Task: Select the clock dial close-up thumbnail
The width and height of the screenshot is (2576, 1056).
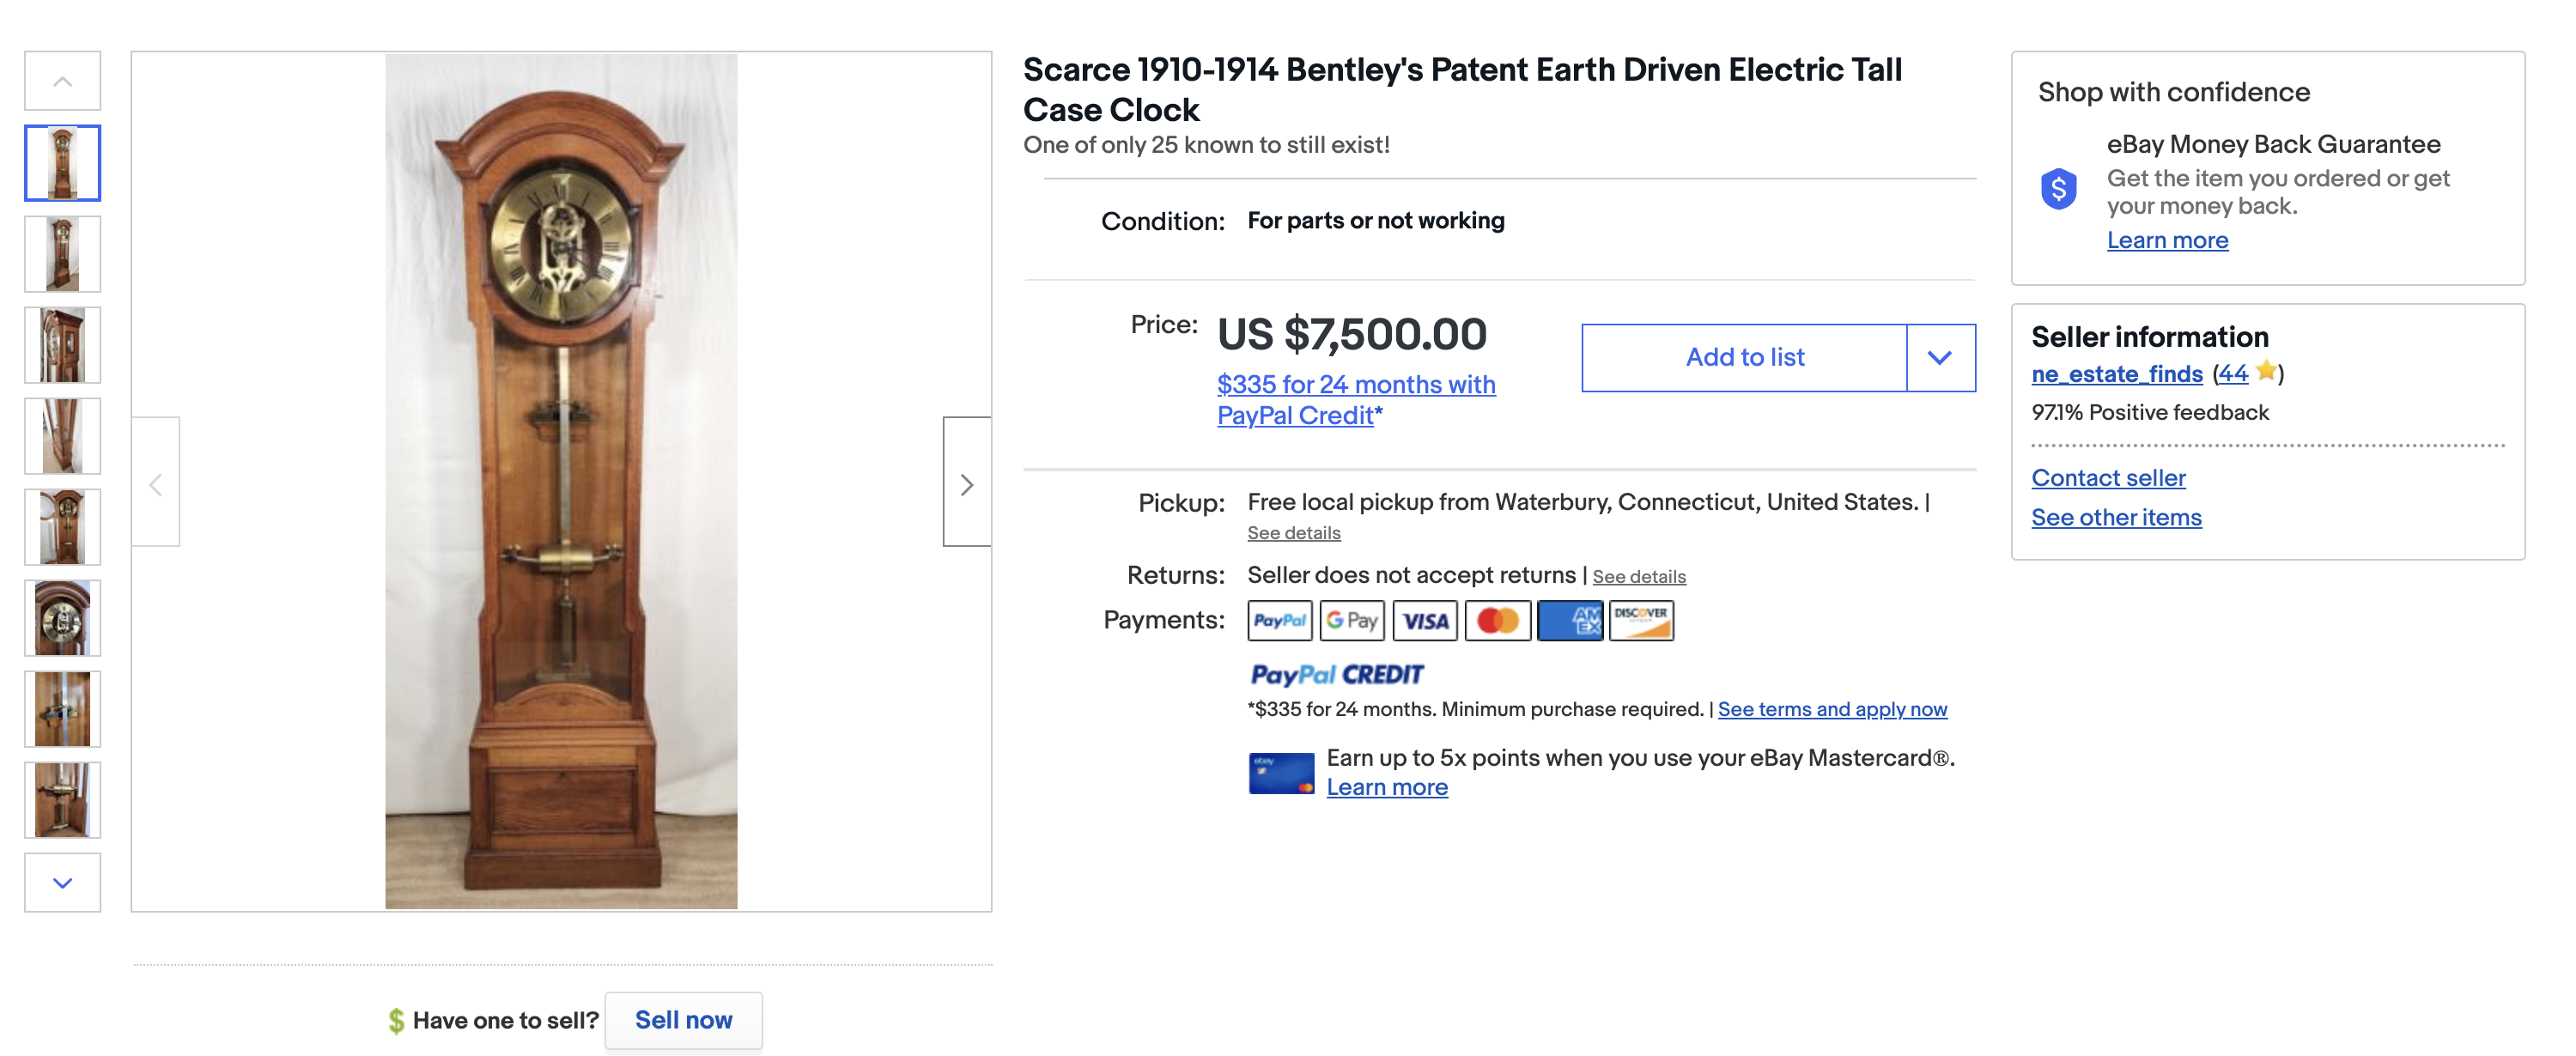Action: (x=62, y=618)
